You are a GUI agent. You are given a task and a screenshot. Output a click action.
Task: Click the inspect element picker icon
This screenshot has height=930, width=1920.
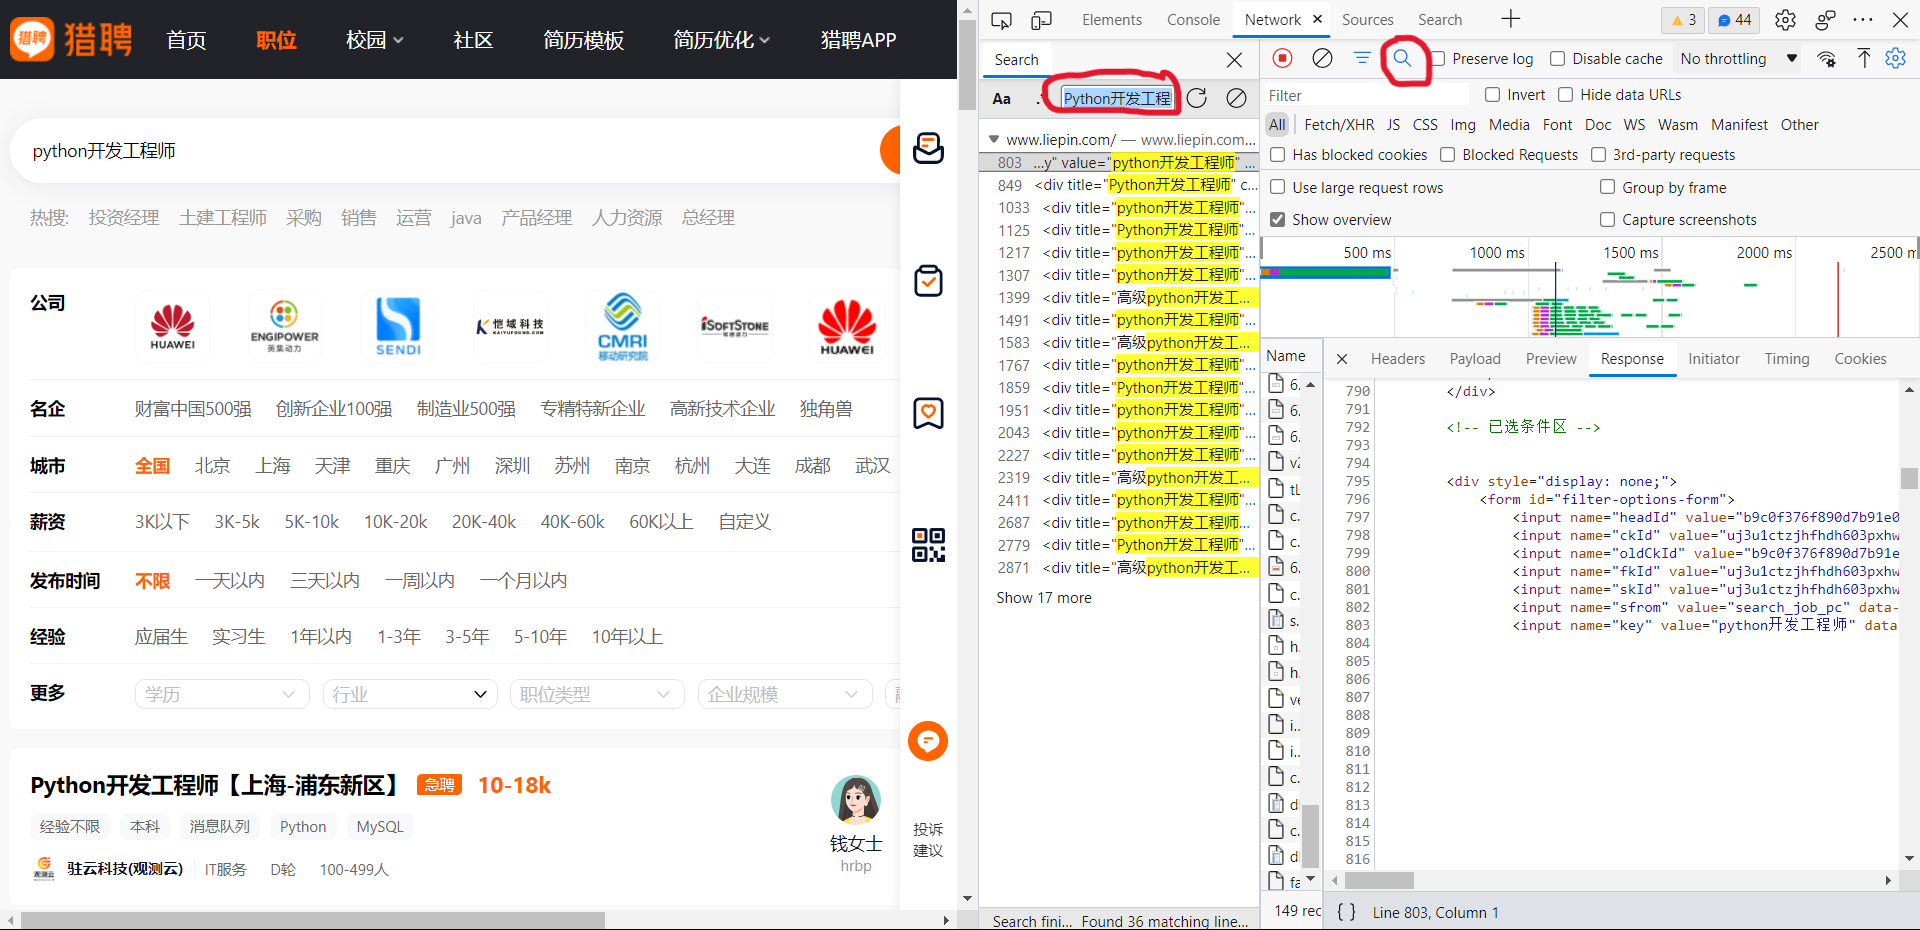click(x=1001, y=20)
